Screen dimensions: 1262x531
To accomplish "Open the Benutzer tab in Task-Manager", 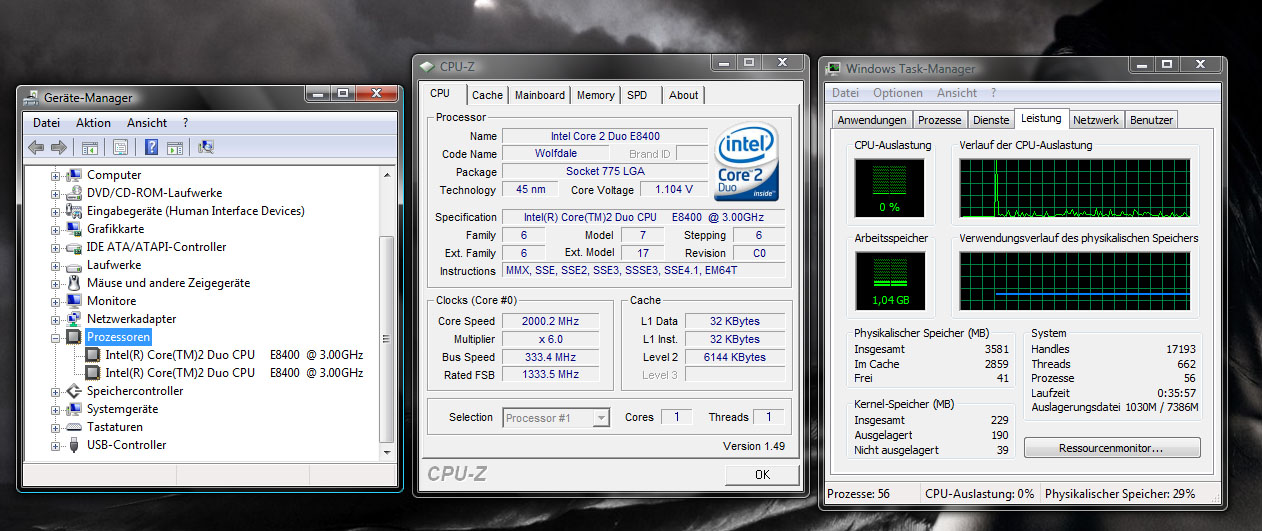I will [1152, 120].
